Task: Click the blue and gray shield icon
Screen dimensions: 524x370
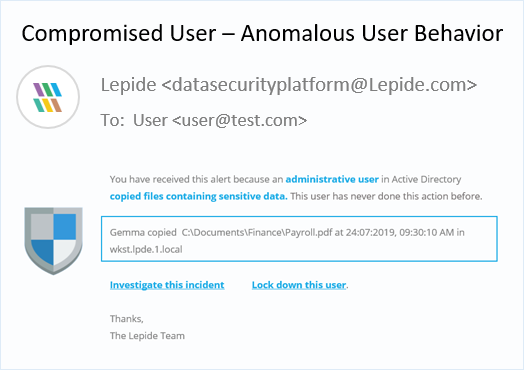Action: (53, 241)
